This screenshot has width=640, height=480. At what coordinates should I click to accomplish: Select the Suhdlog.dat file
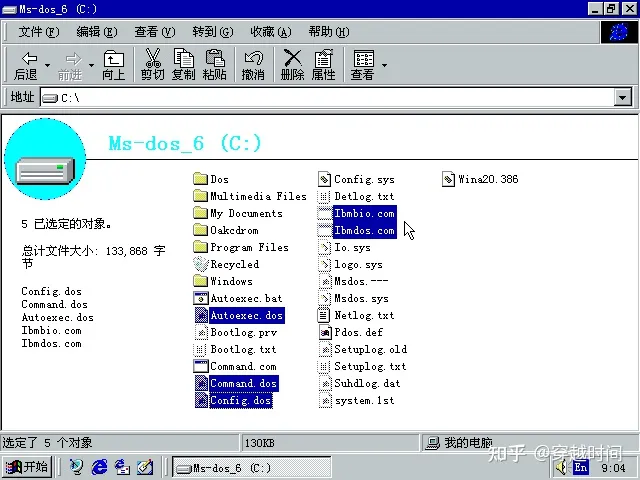pos(359,383)
